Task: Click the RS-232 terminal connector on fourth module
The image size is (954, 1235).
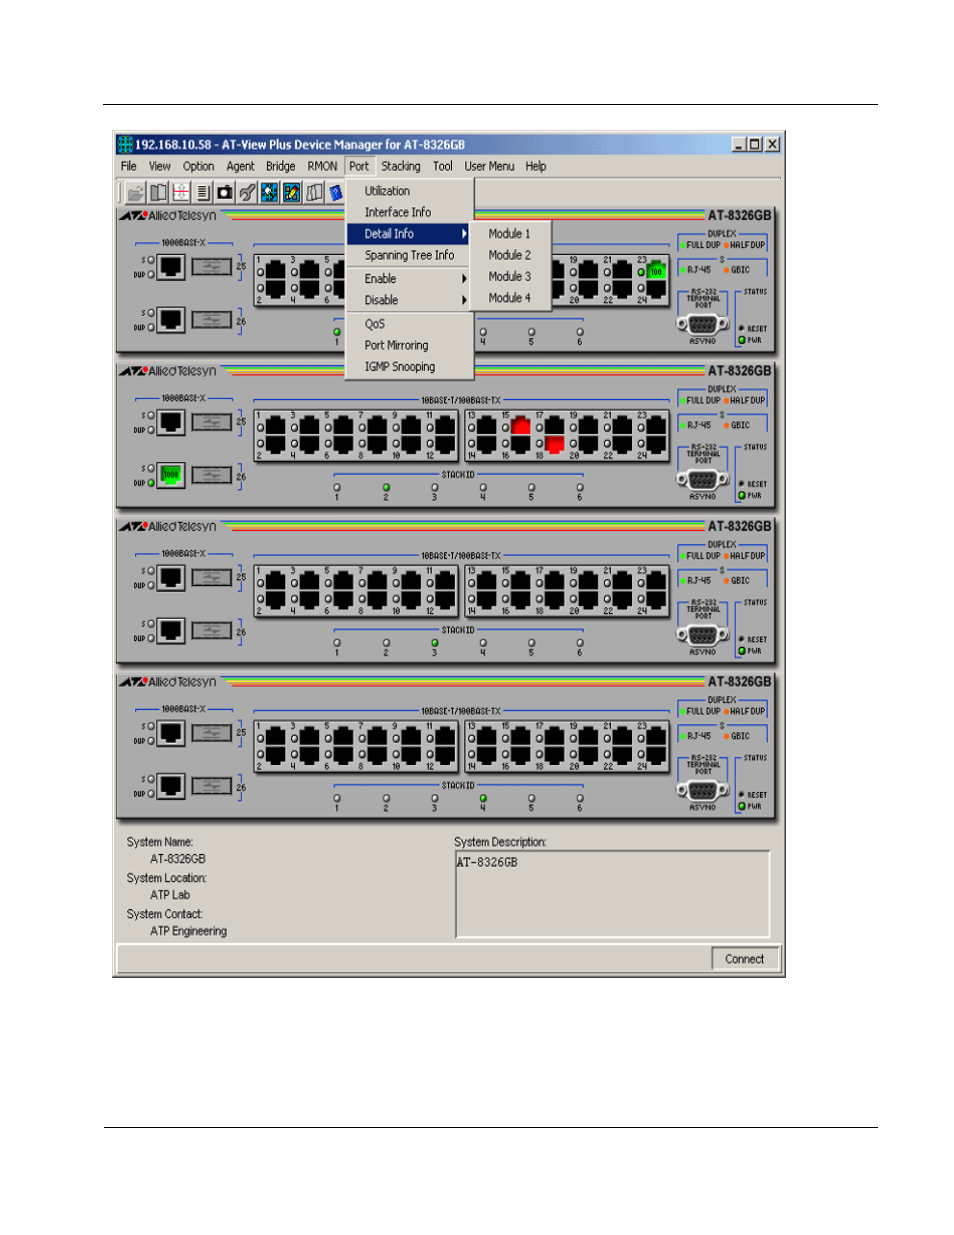Action: [702, 790]
